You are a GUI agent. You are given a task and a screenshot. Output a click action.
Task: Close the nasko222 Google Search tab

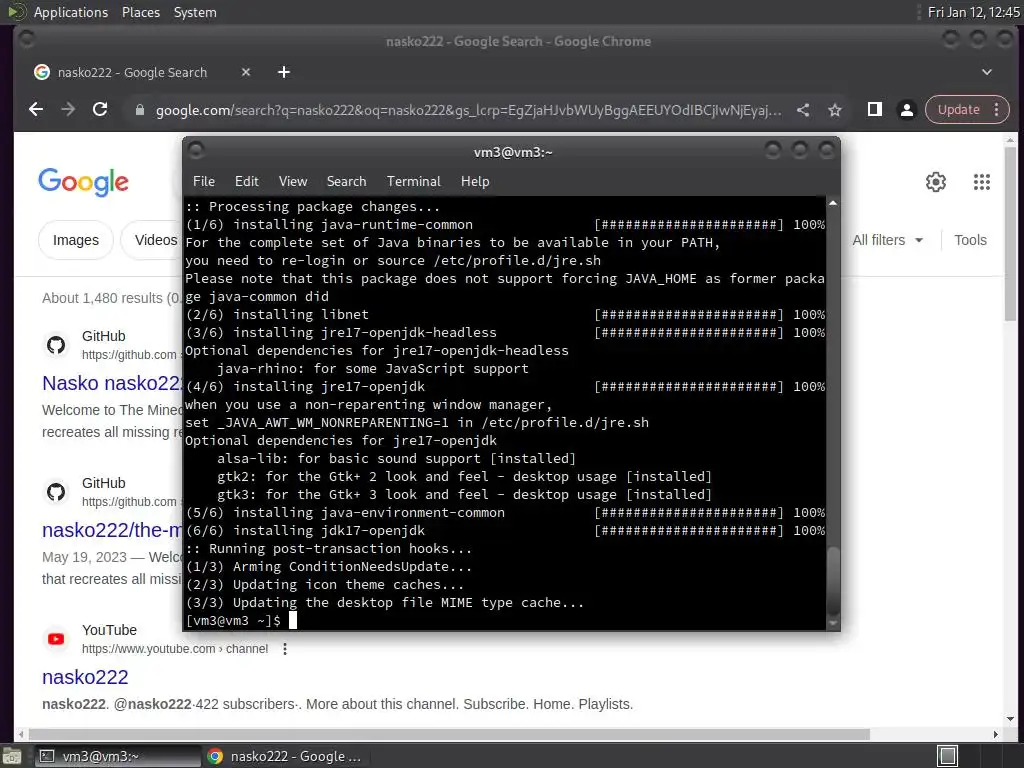coord(246,72)
